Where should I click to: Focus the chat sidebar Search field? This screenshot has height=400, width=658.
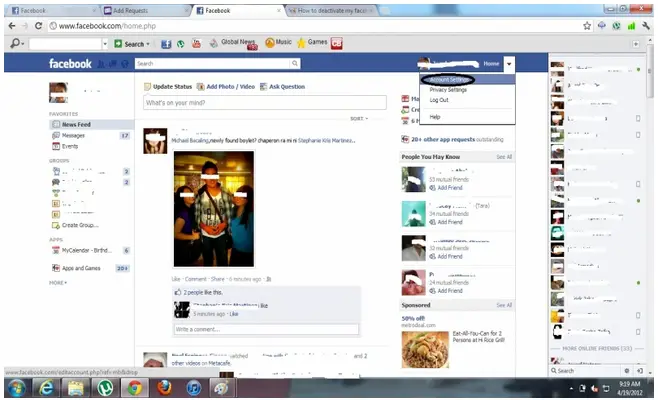[x=585, y=371]
